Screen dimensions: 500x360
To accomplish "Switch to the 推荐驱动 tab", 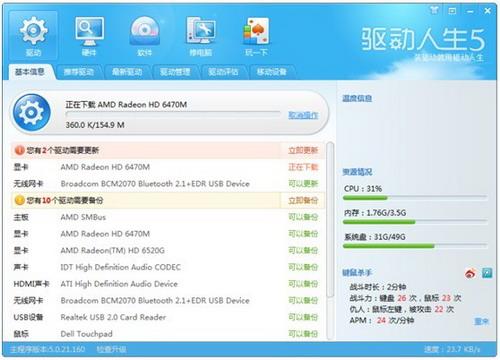I will click(x=79, y=72).
